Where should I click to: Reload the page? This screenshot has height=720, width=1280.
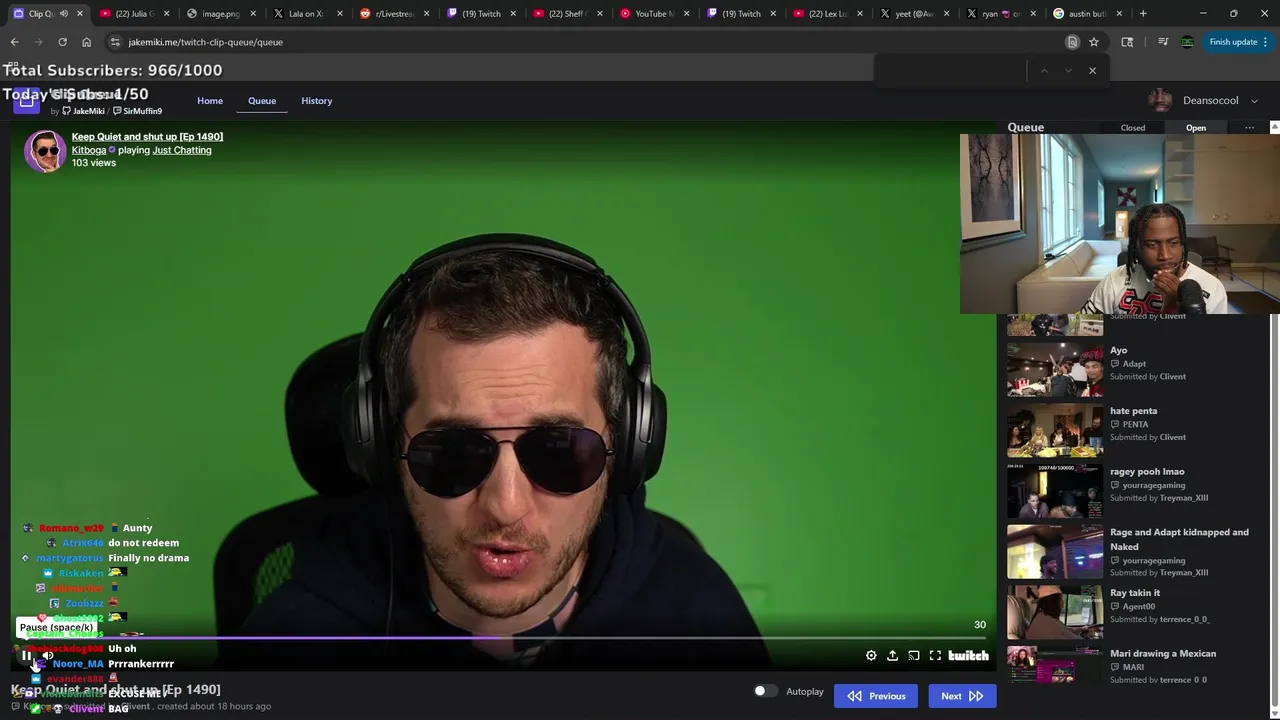point(62,42)
